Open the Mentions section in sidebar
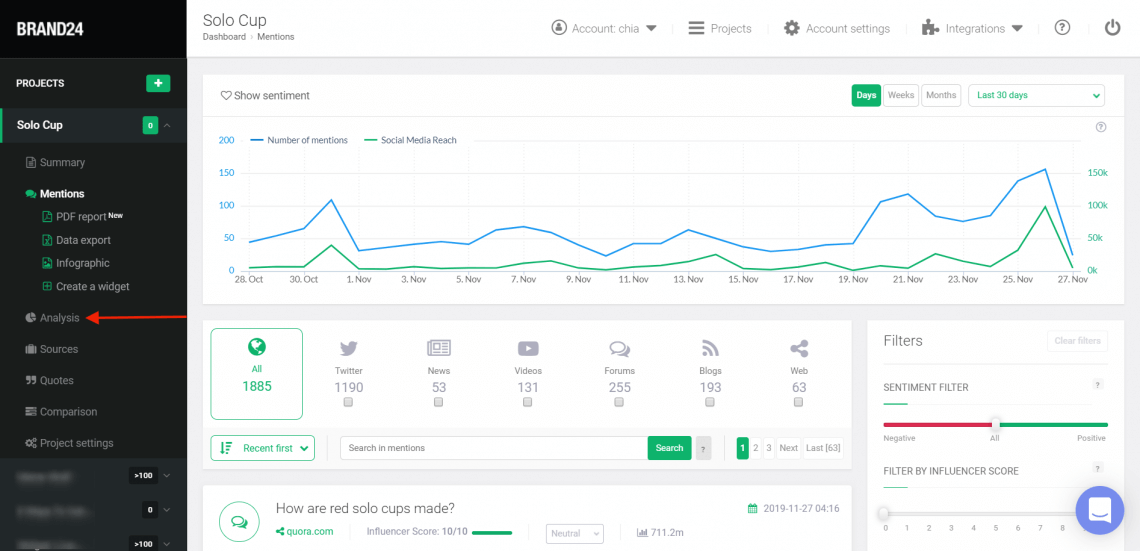The height and width of the screenshot is (551, 1140). [x=55, y=193]
